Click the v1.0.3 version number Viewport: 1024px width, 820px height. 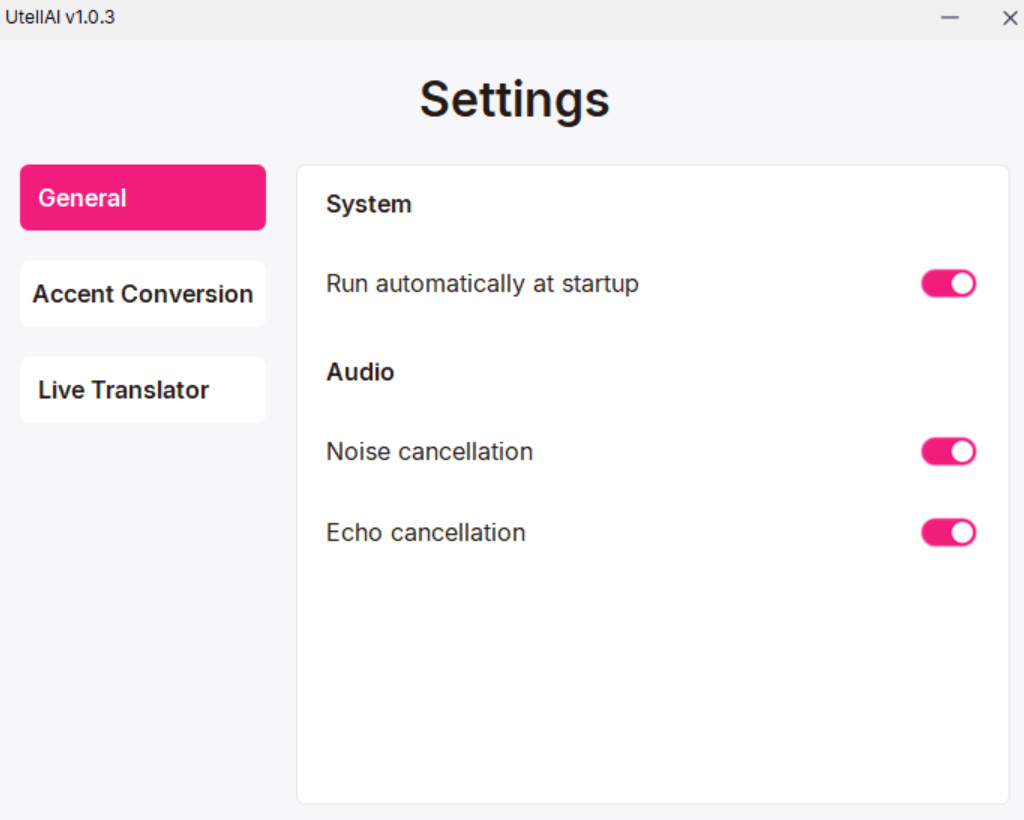(x=90, y=18)
